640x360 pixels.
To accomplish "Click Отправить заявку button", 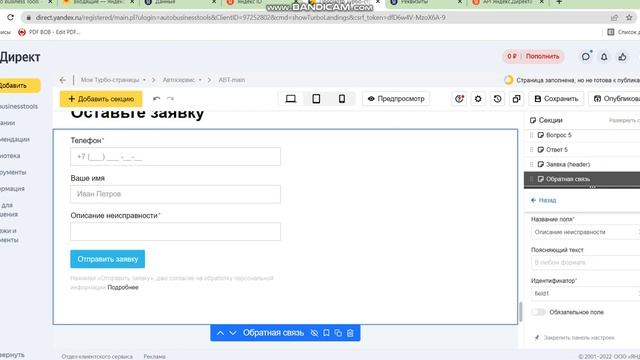I will click(107, 259).
